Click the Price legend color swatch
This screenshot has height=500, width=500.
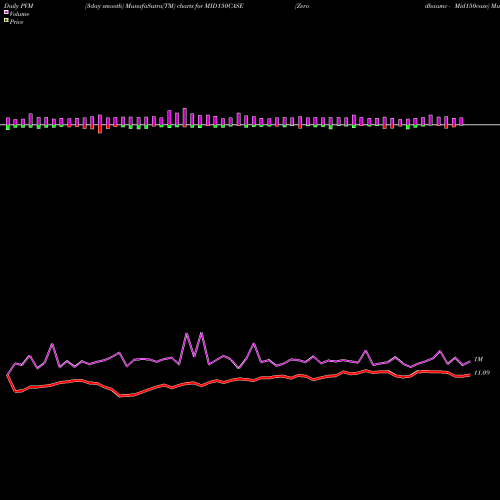6,21
